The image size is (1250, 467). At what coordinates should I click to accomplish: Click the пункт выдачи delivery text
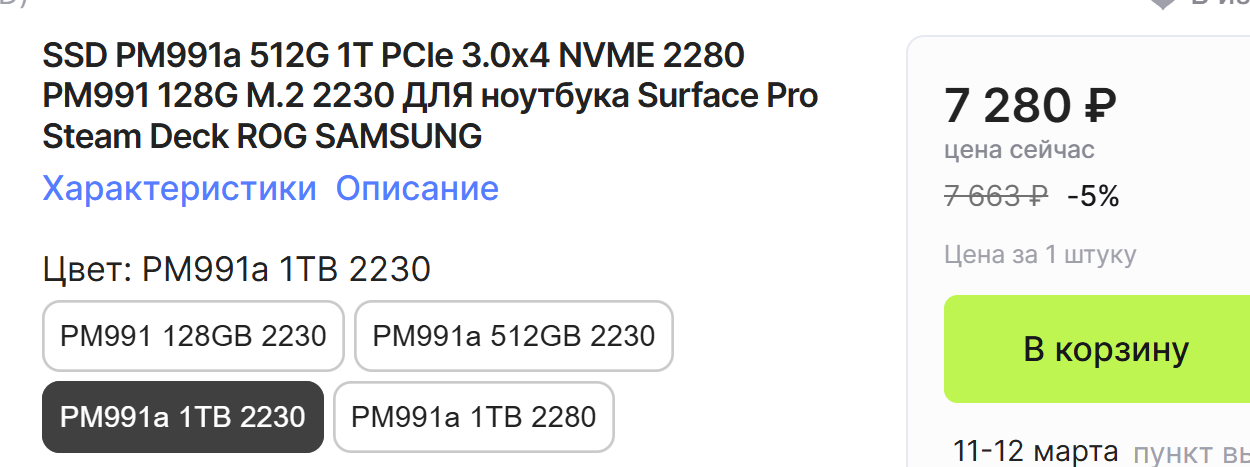coord(1191,451)
